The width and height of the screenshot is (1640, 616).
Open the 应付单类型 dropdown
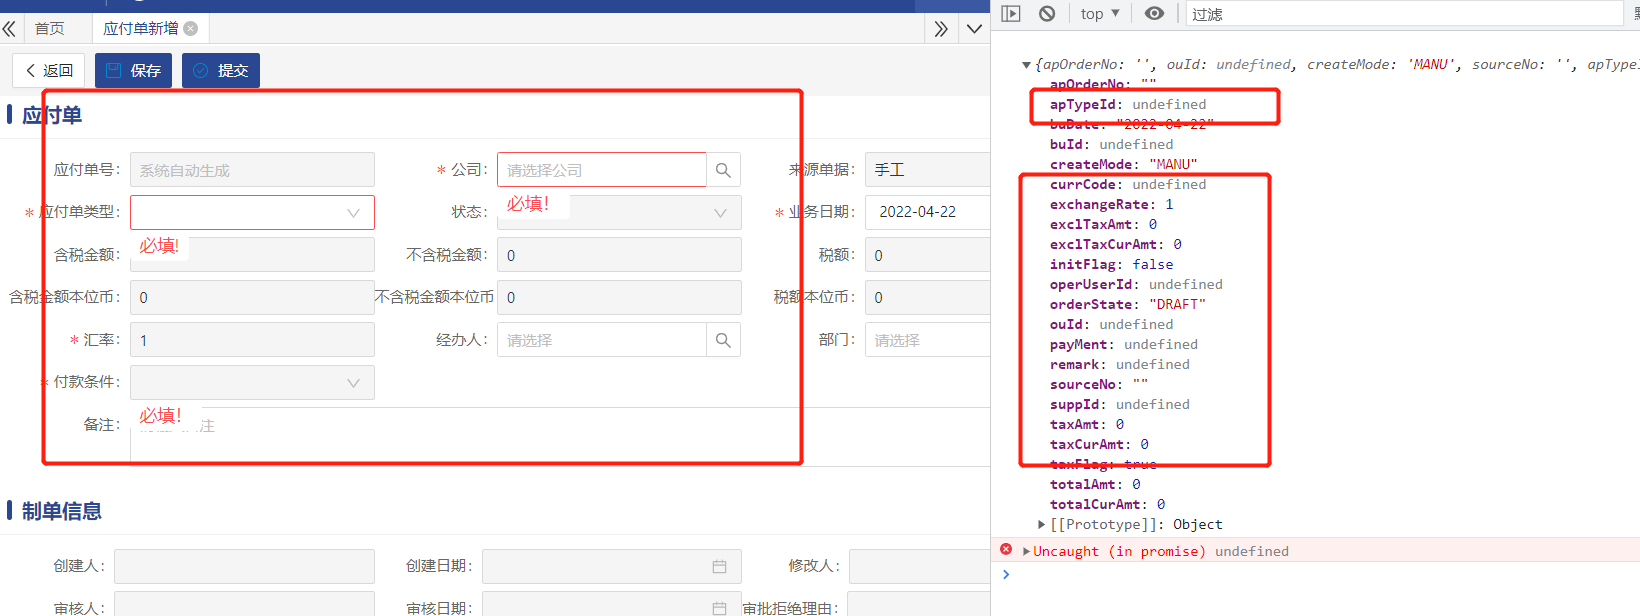(x=252, y=212)
